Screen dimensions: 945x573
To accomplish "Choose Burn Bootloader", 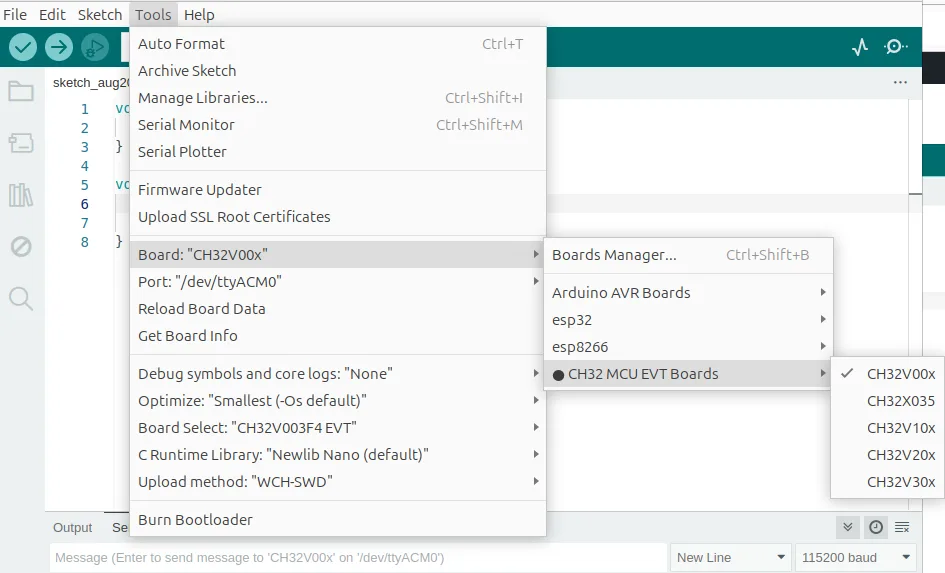I will (338, 520).
